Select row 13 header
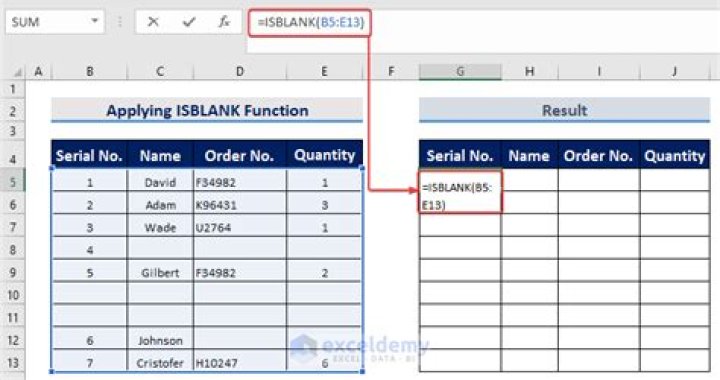Screen dimensions: 720x380 click(x=13, y=363)
